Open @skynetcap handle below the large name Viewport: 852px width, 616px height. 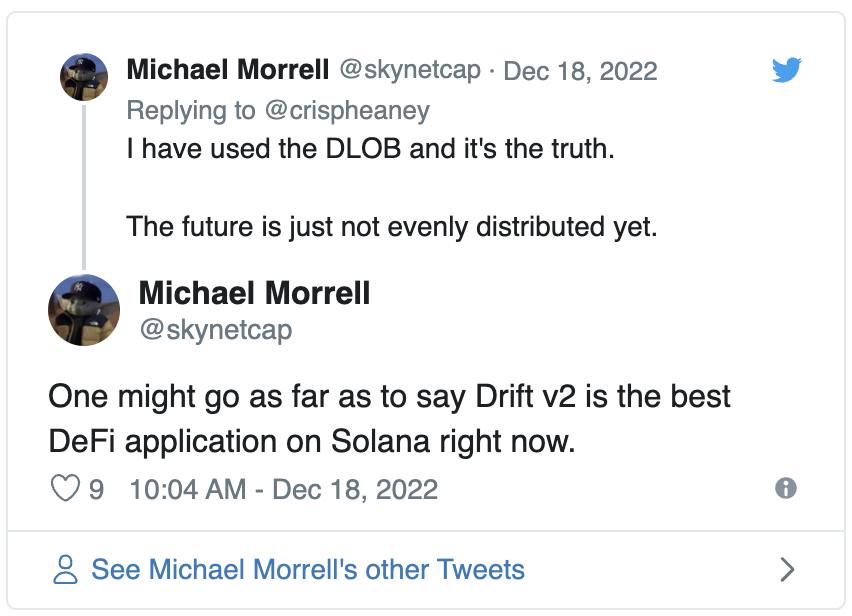click(x=216, y=330)
